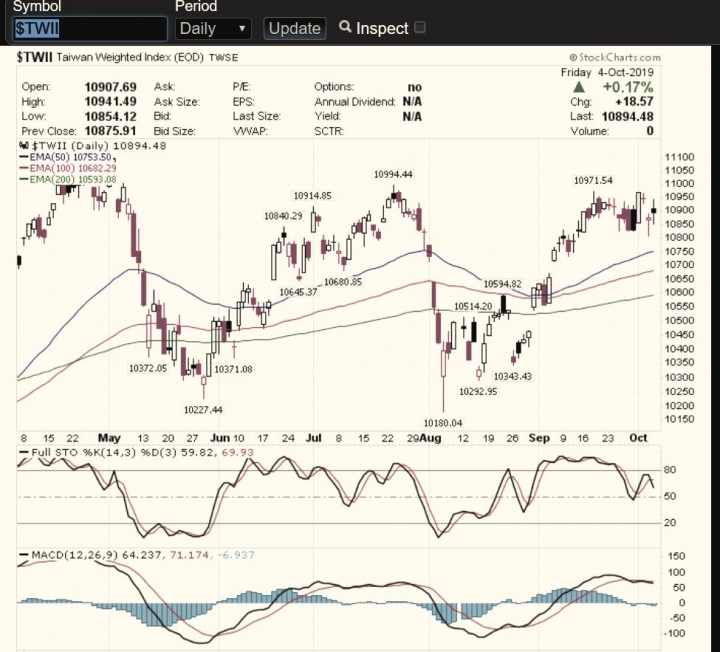Viewport: 720px width, 652px height.
Task: Click the 10227.44 low price label
Action: 203,410
